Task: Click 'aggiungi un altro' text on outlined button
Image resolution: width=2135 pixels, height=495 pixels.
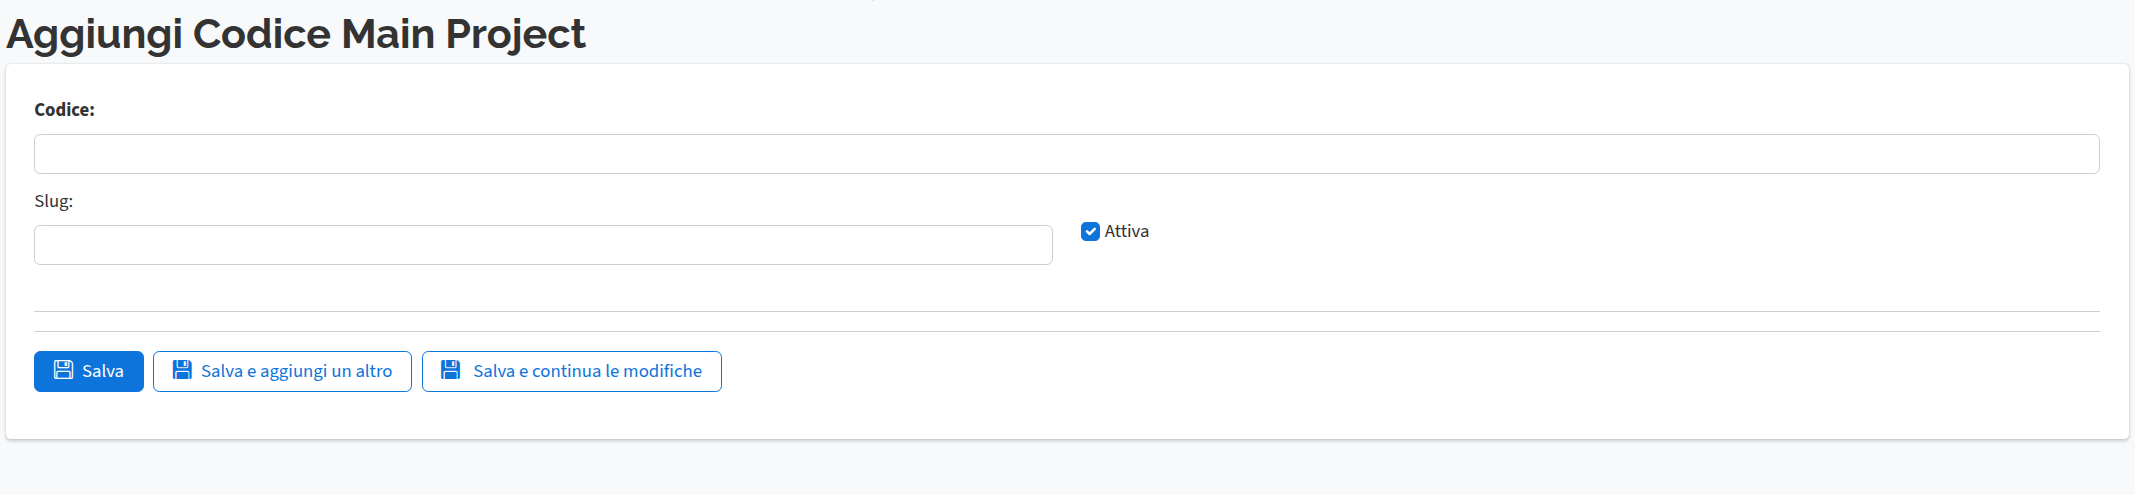Action: [x=326, y=371]
